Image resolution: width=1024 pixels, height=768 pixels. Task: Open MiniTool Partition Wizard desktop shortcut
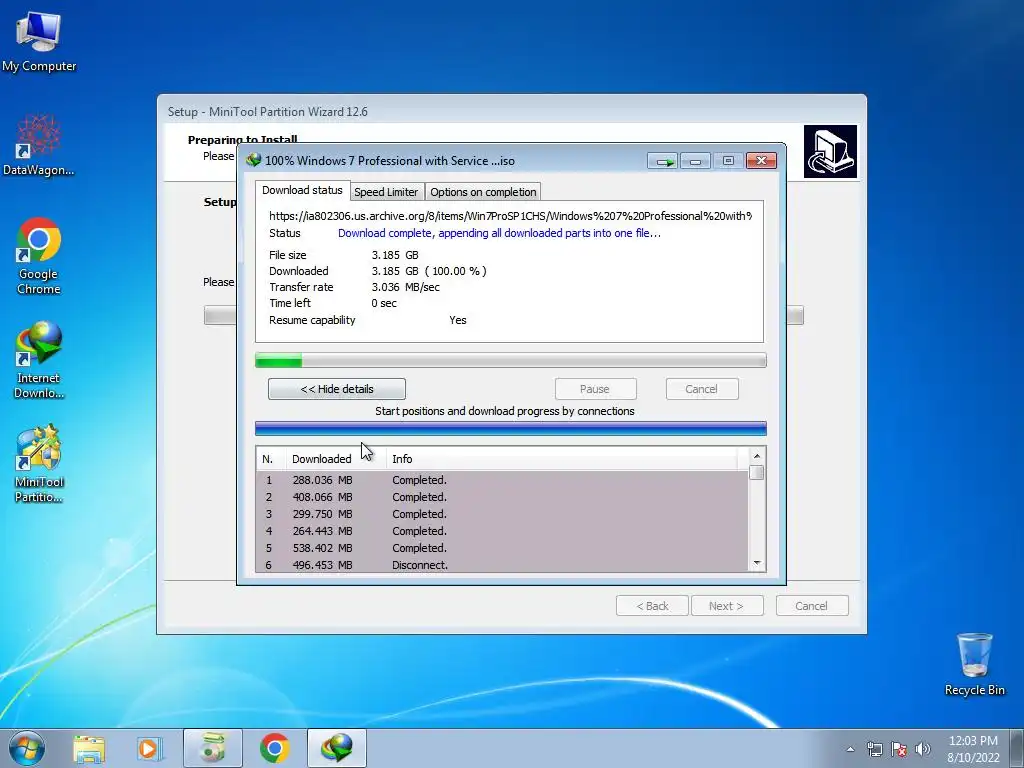coord(39,463)
